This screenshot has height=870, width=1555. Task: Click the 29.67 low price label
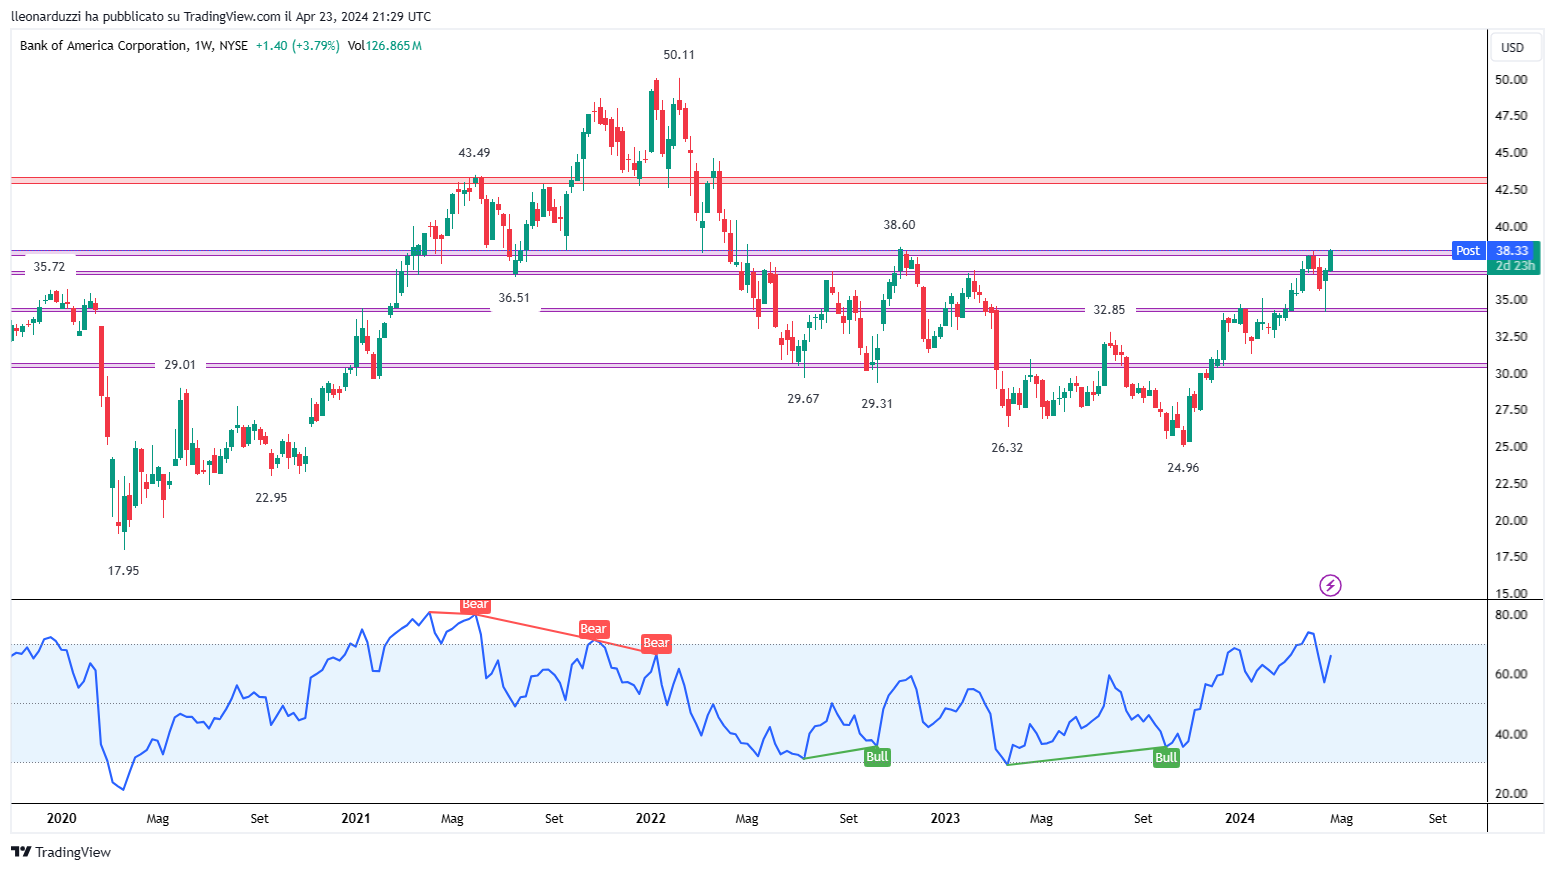click(803, 398)
